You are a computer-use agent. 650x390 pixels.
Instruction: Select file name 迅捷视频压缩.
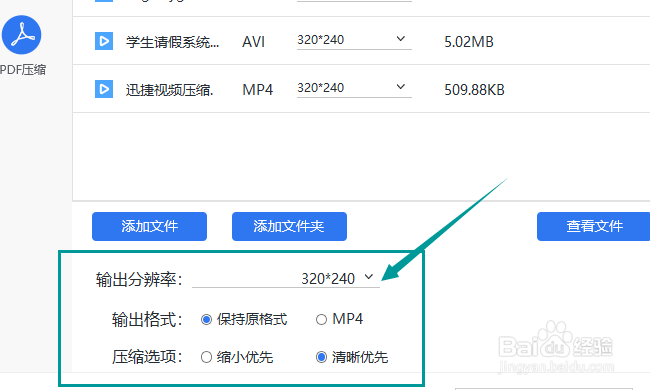click(170, 90)
